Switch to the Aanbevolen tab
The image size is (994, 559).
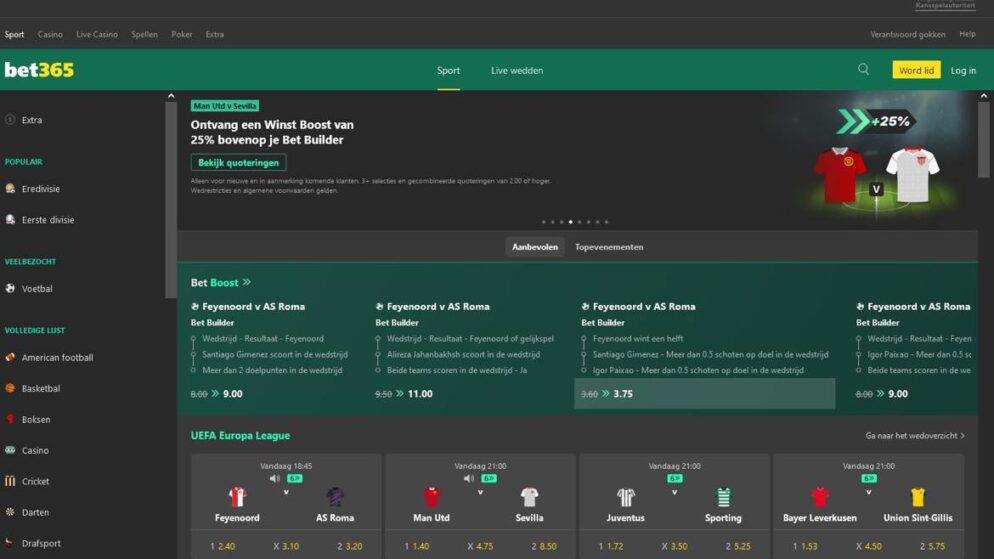click(x=535, y=247)
